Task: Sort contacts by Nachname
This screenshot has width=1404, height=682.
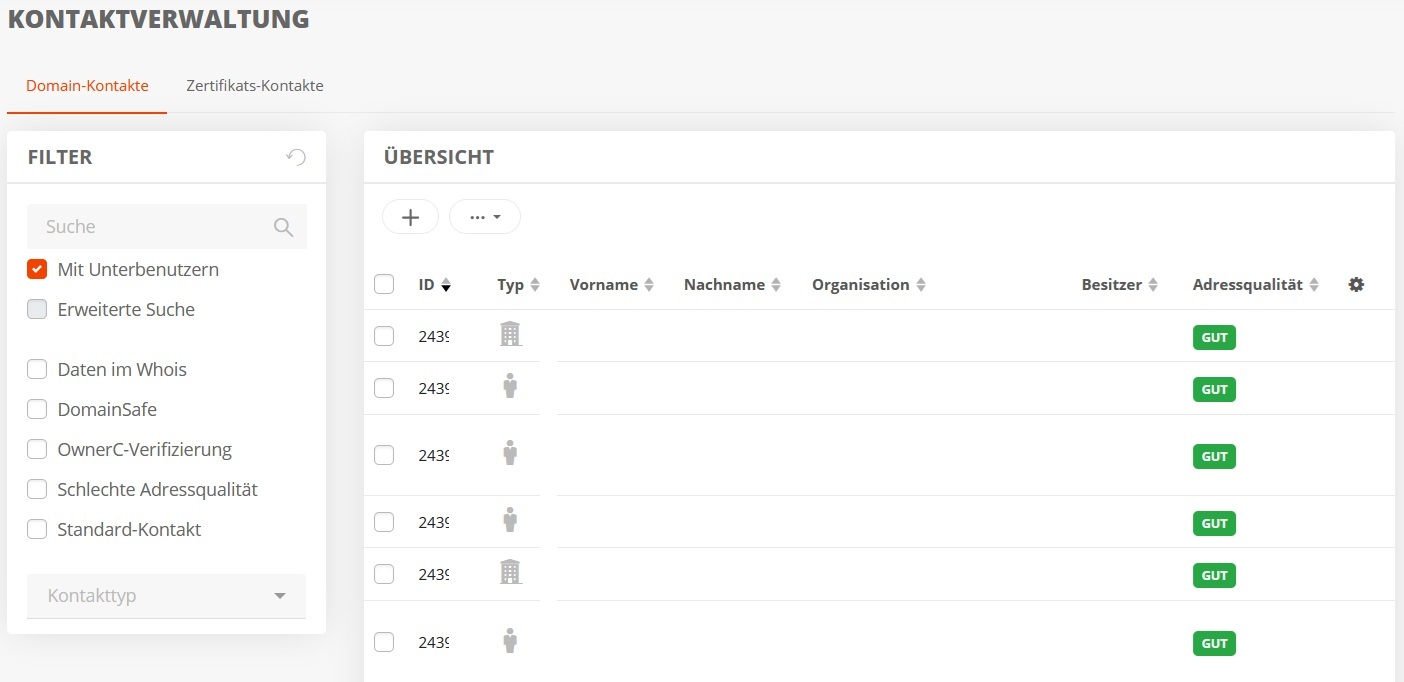Action: click(733, 285)
